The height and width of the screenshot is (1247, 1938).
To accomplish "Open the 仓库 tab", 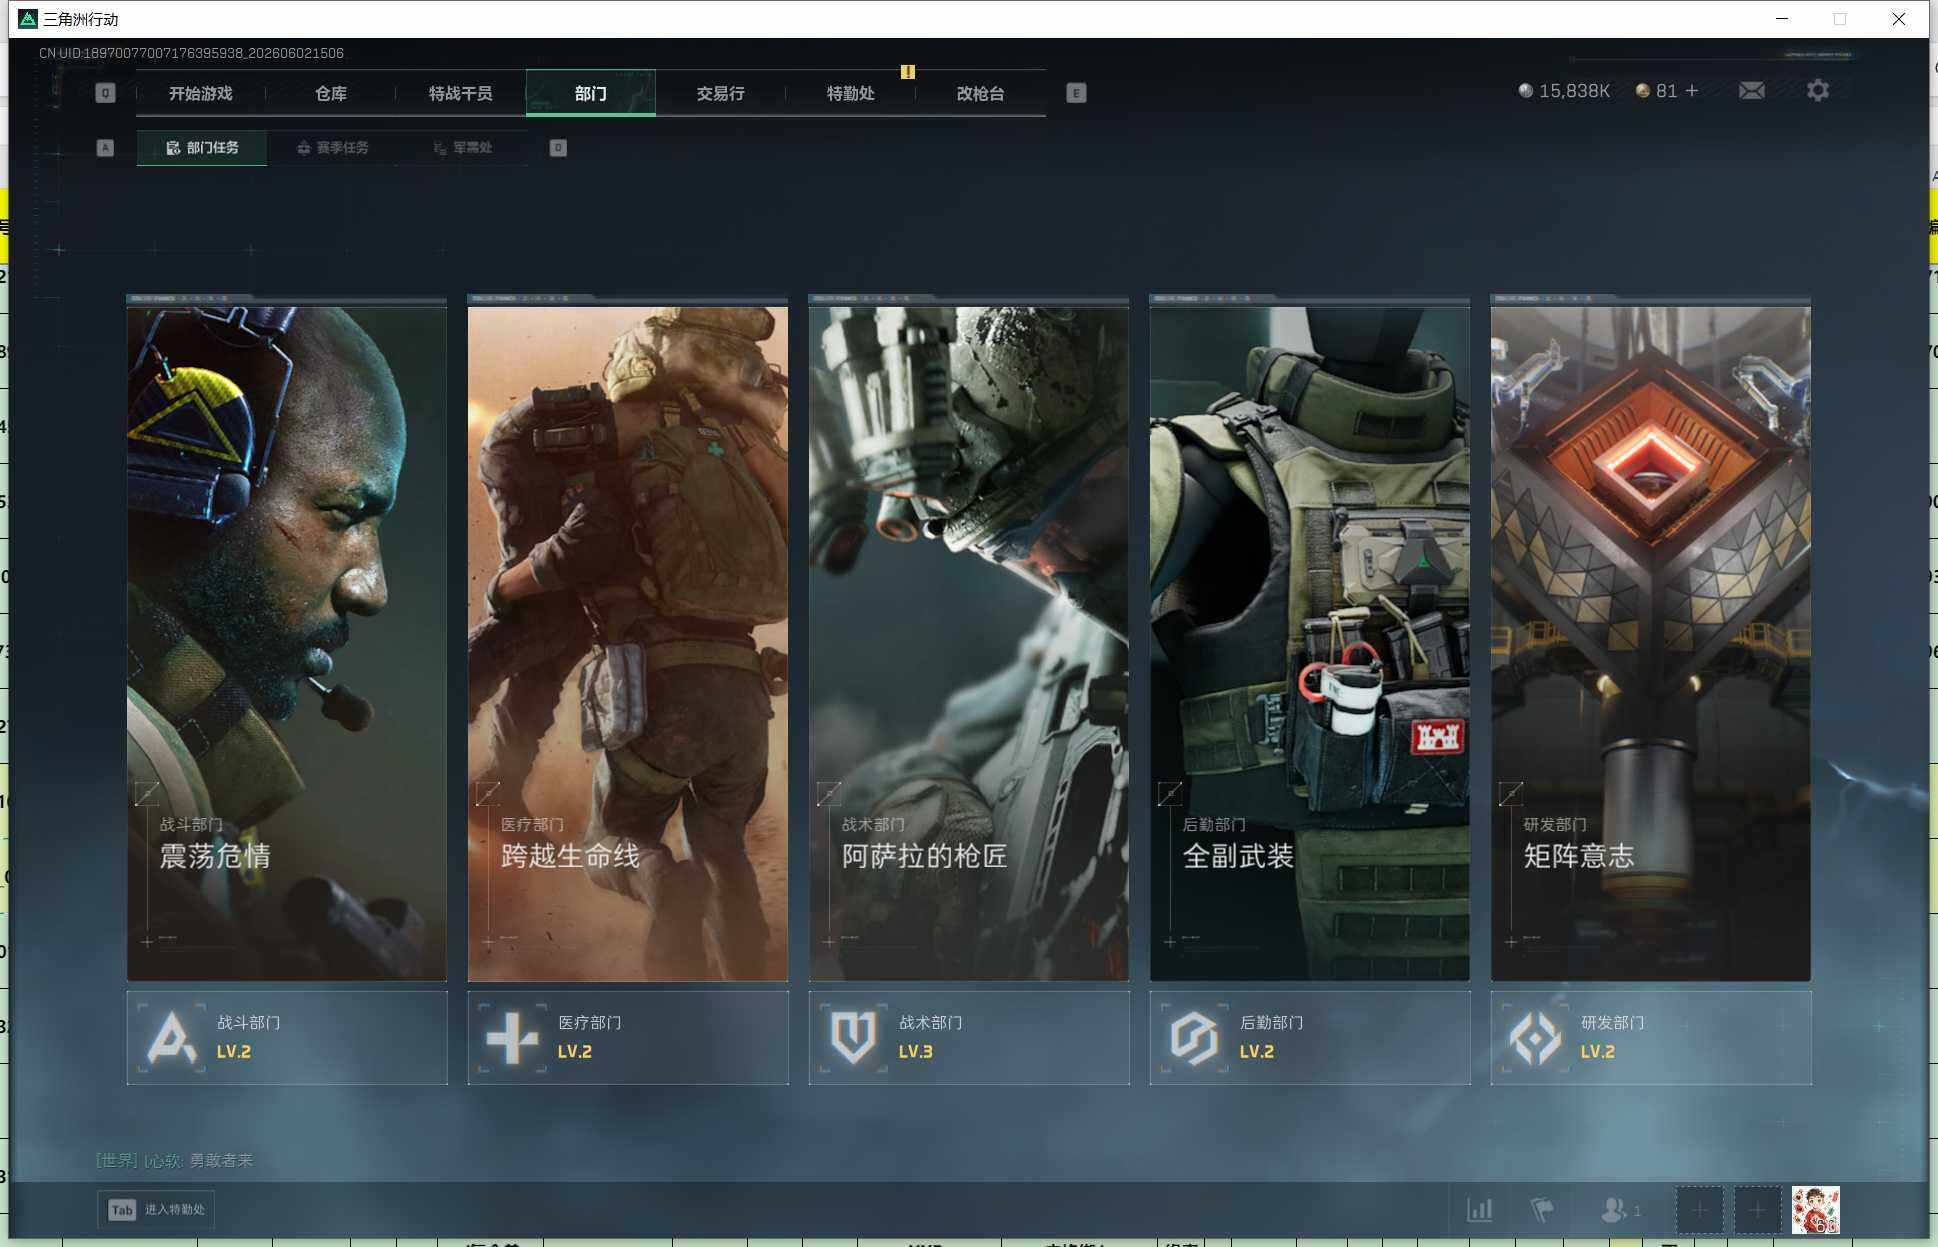I will (x=331, y=93).
